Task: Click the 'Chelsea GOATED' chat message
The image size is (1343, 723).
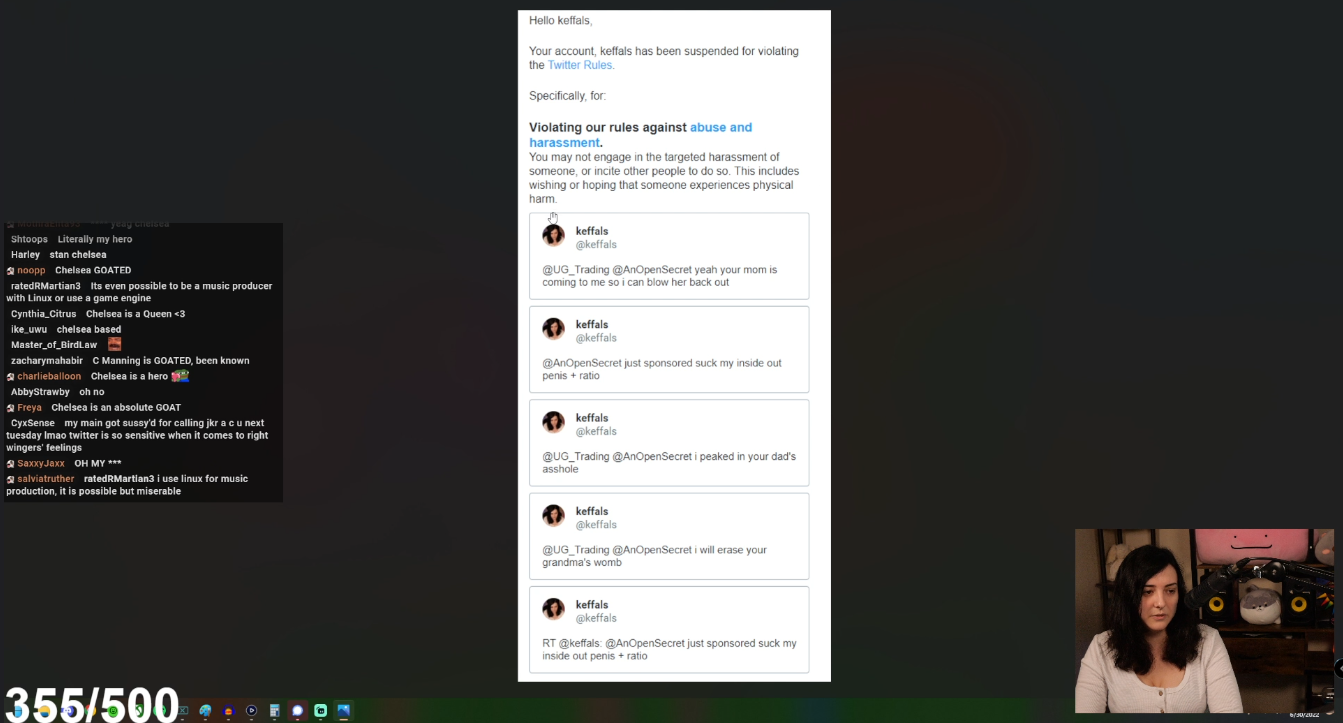Action: pyautogui.click(x=93, y=271)
